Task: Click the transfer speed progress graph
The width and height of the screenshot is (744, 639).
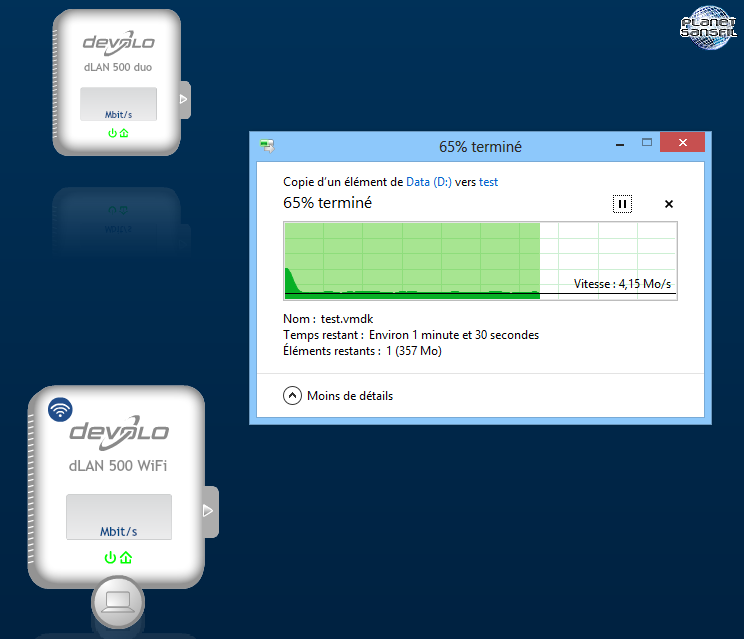Action: coord(480,261)
